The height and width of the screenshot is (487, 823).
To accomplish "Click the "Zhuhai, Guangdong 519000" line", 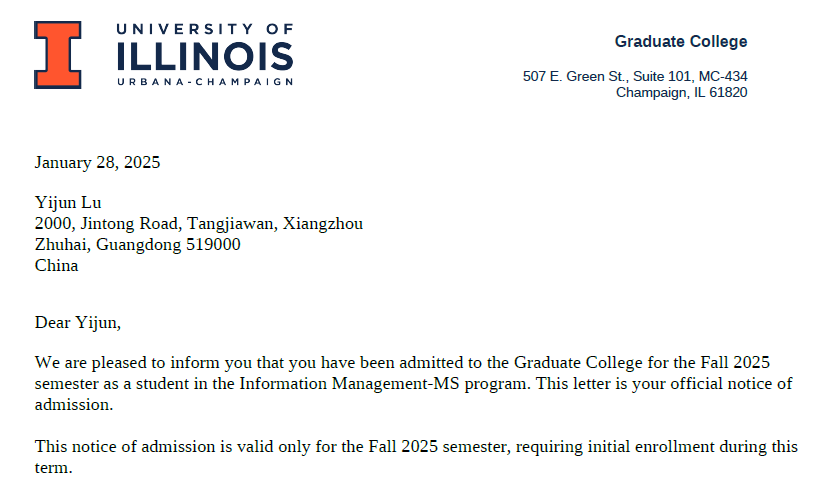I will (137, 245).
